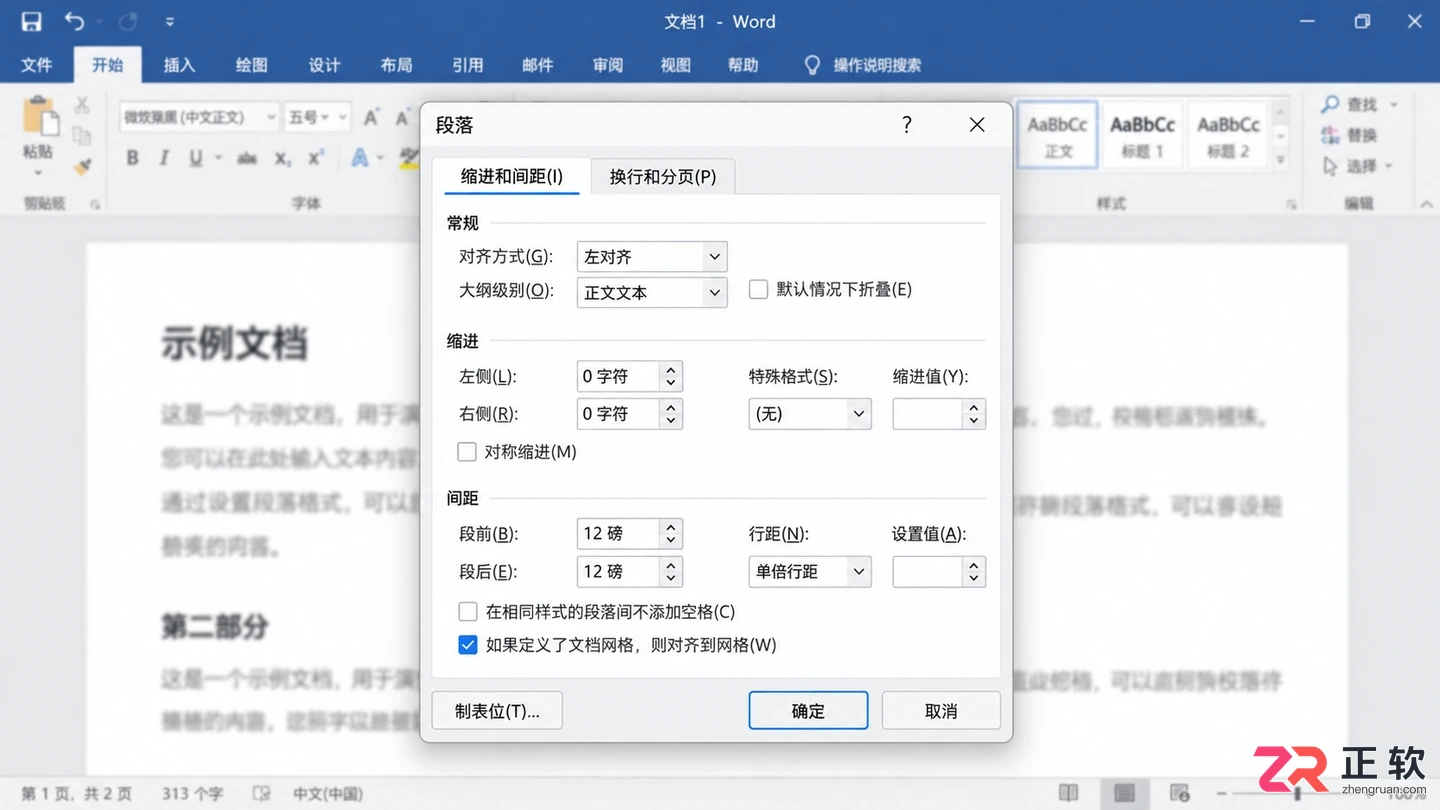
Task: Click the Copy icon in the ribbon
Action: 82,135
